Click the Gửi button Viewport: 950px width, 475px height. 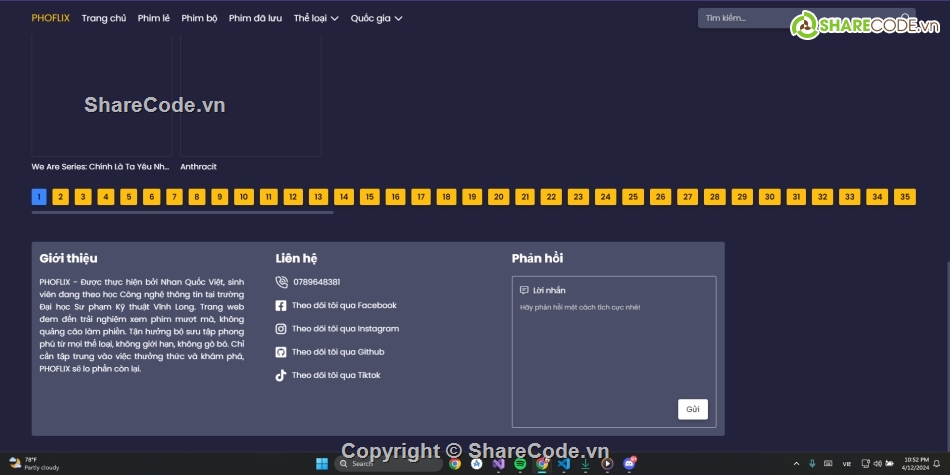[x=693, y=410]
